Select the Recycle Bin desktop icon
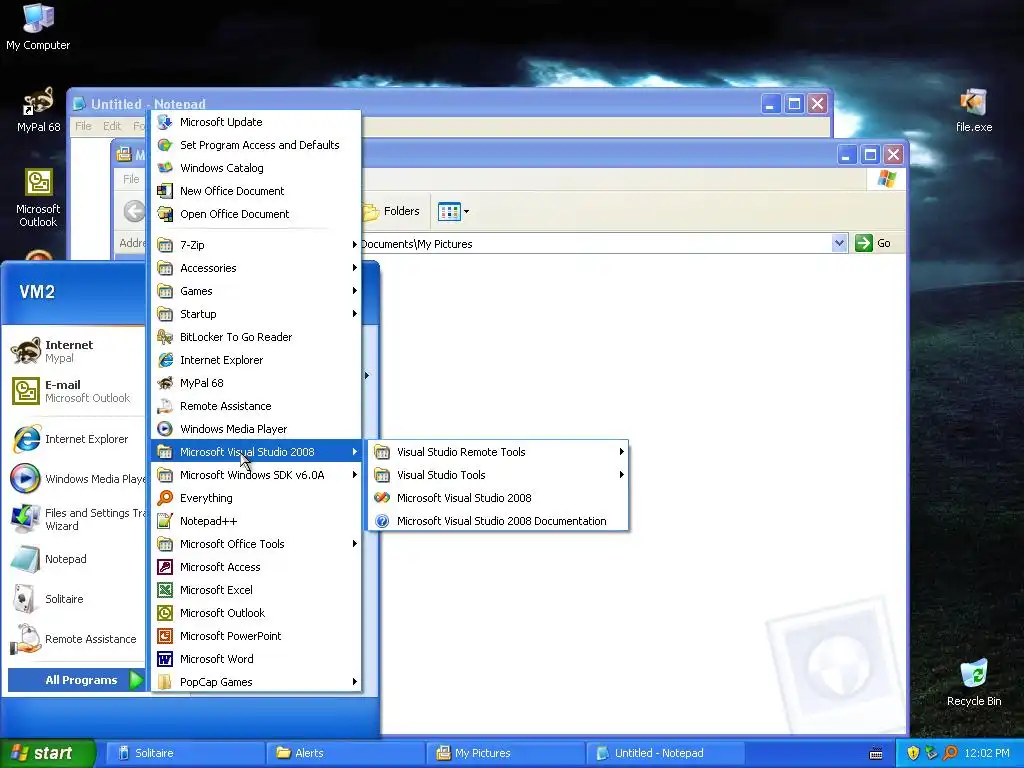 (x=974, y=683)
